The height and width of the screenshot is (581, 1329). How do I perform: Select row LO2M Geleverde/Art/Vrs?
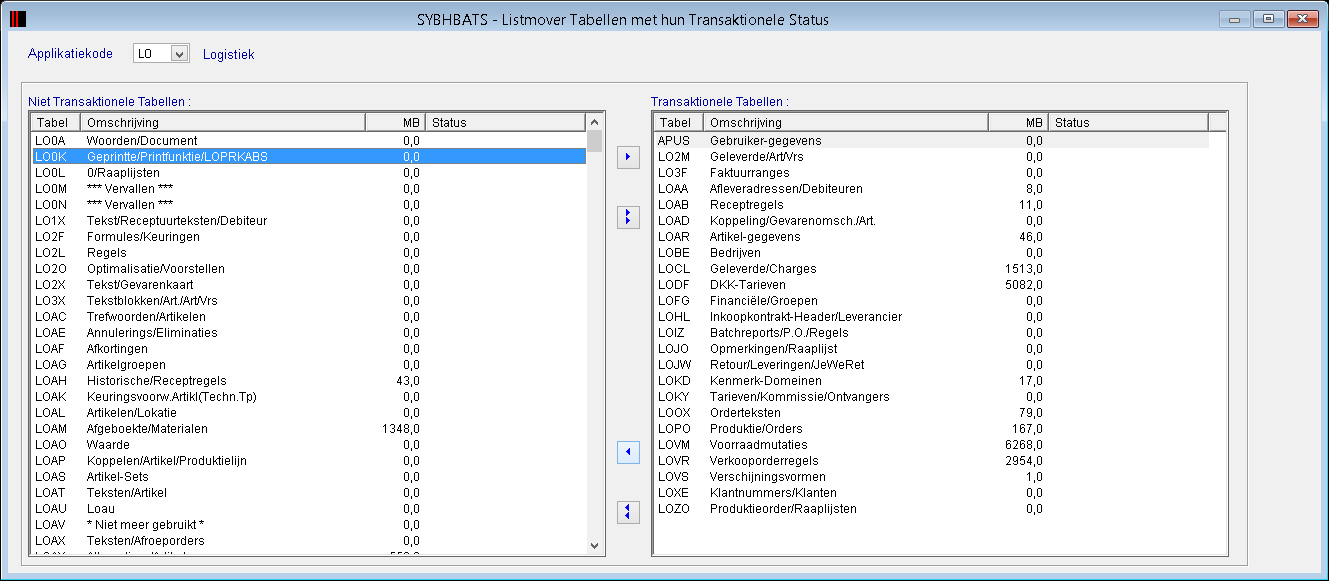931,156
